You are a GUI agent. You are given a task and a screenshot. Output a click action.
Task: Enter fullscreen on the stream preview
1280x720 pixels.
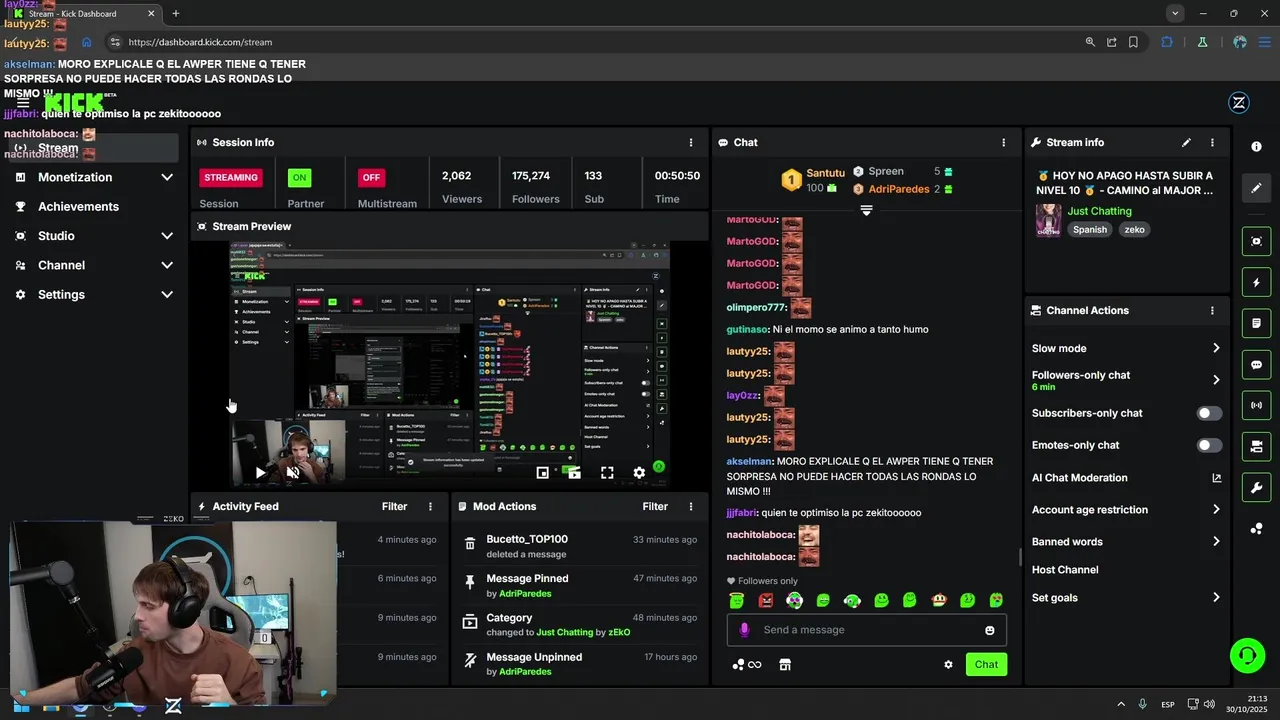pos(607,473)
